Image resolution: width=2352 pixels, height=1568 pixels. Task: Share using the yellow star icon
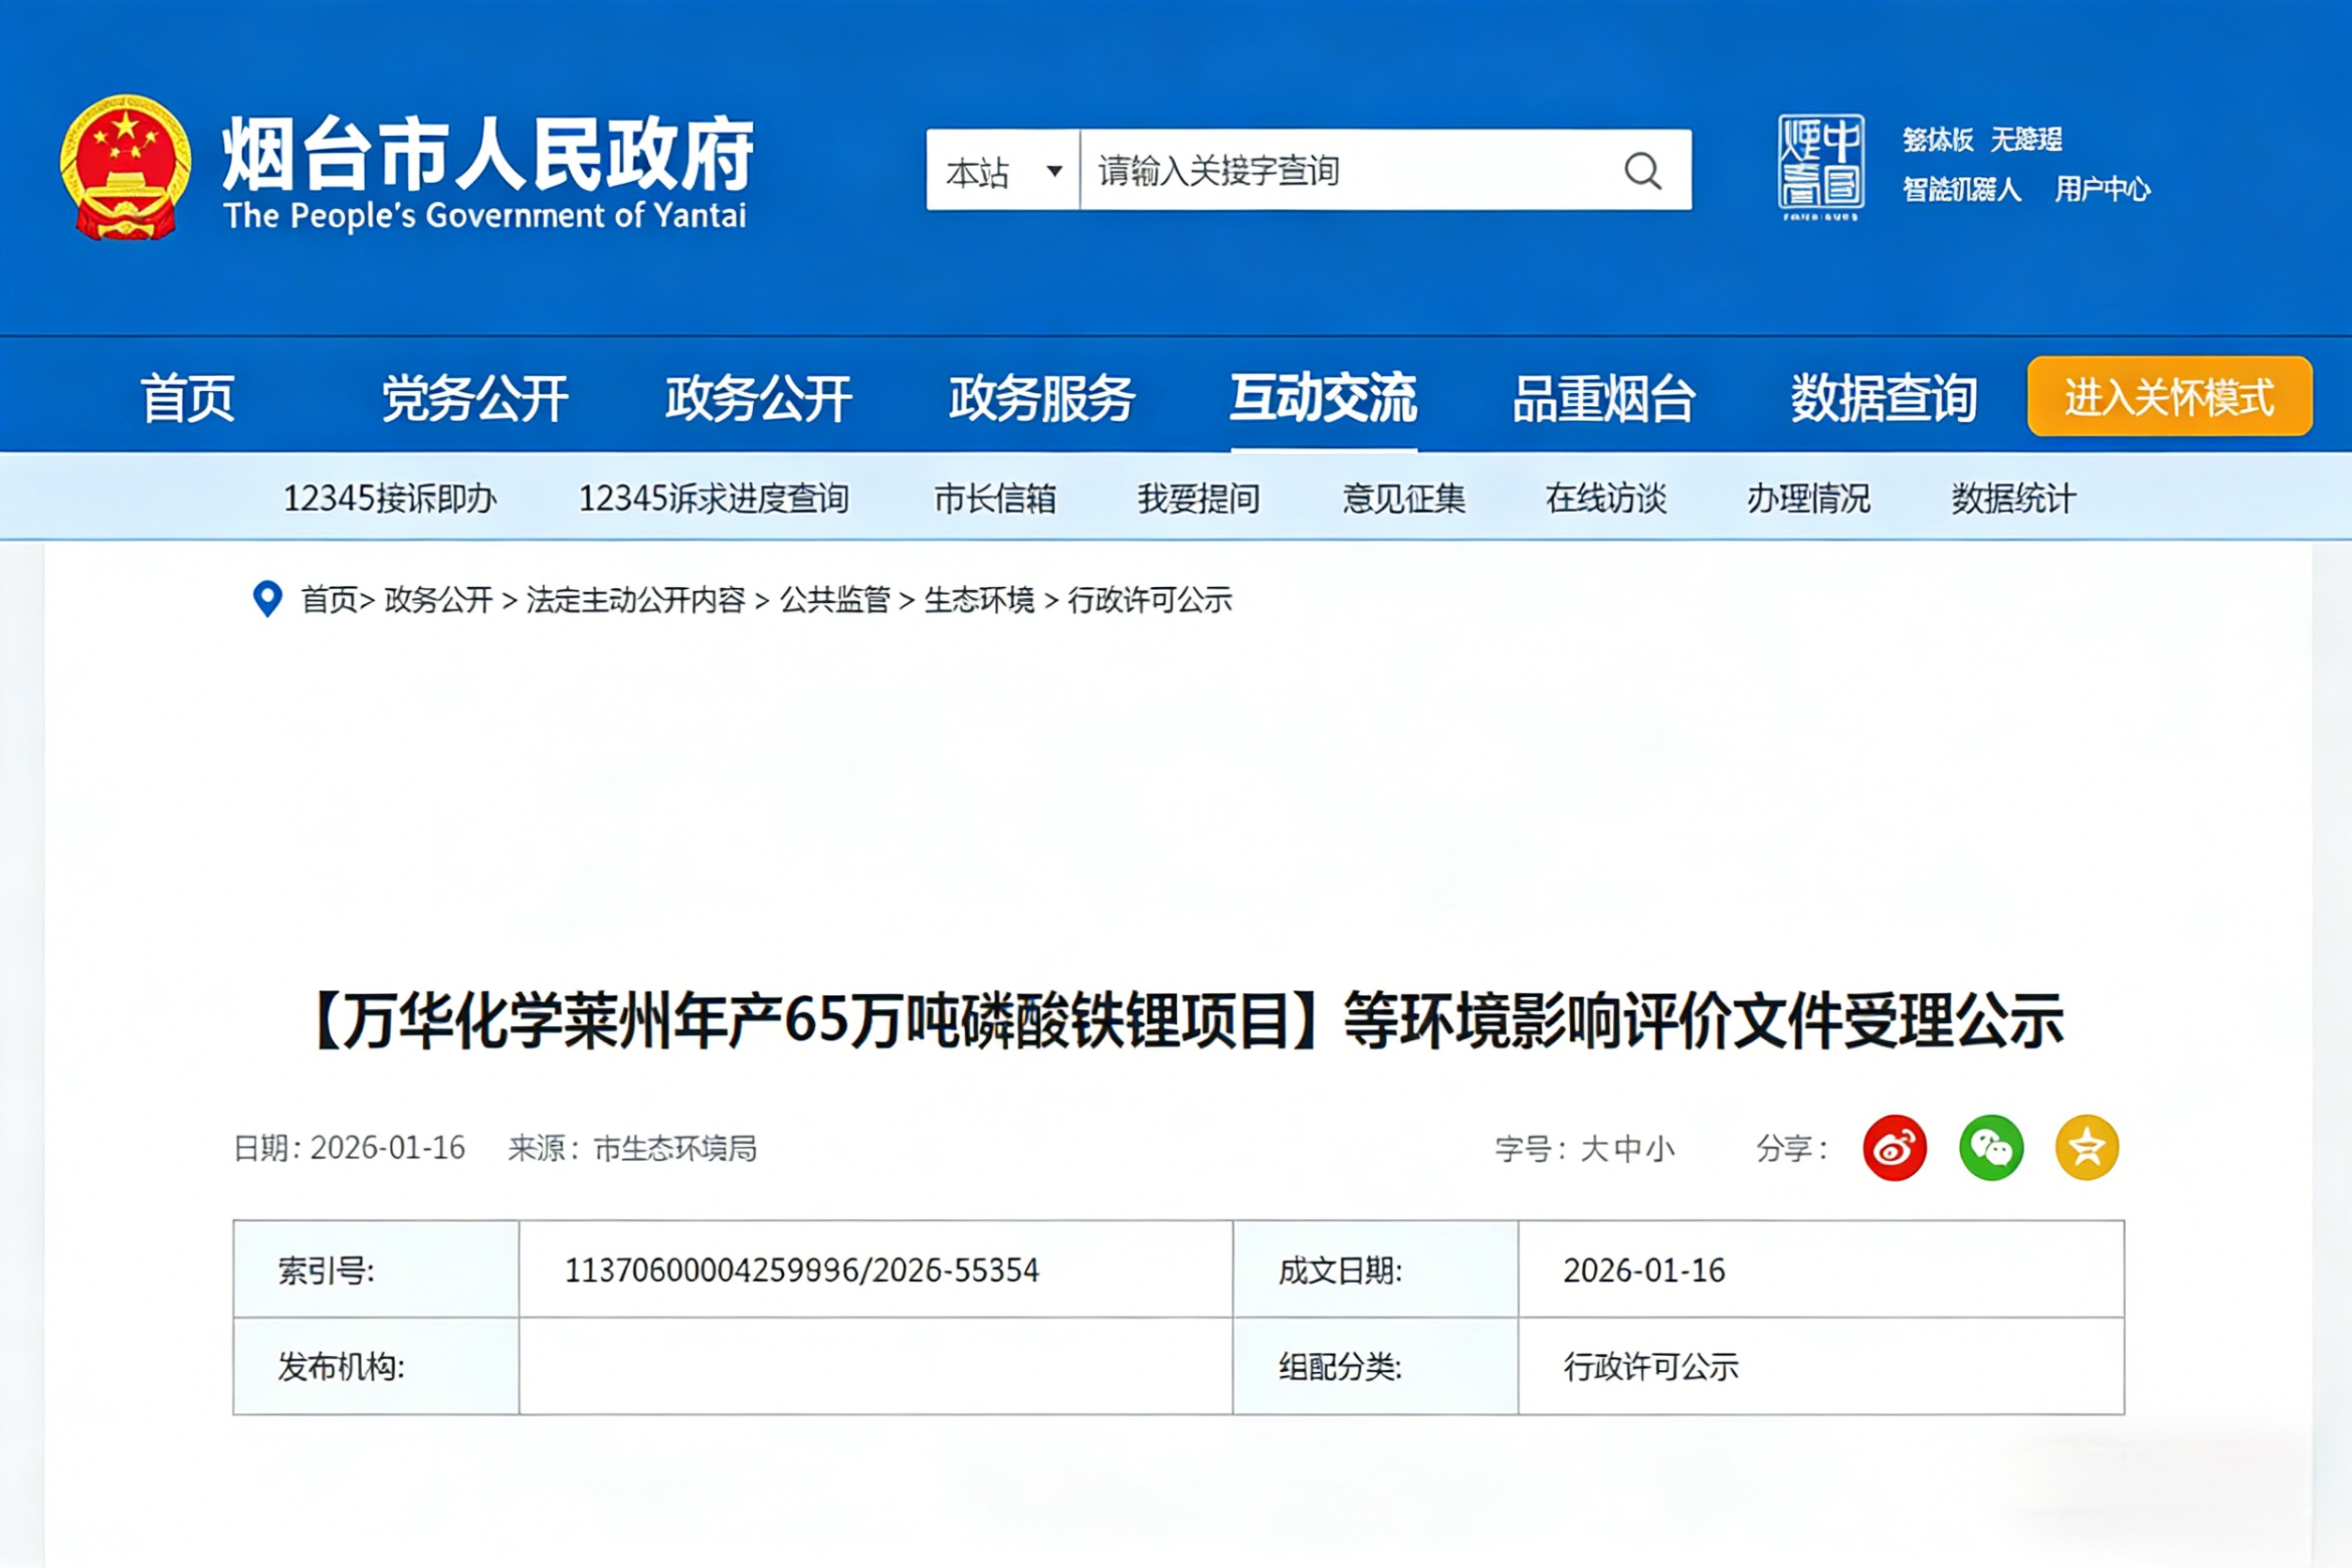coord(2086,1148)
